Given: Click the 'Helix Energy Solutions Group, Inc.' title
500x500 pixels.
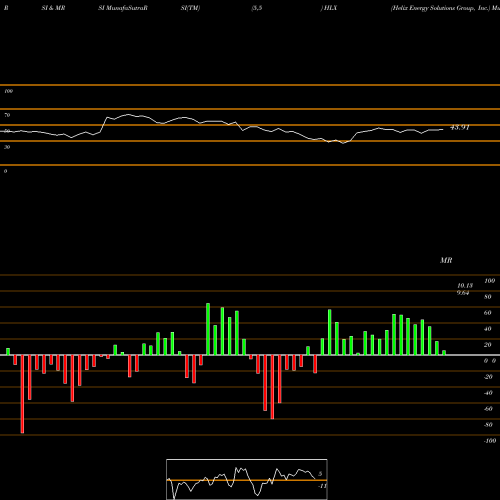Looking at the screenshot, I should [441, 8].
